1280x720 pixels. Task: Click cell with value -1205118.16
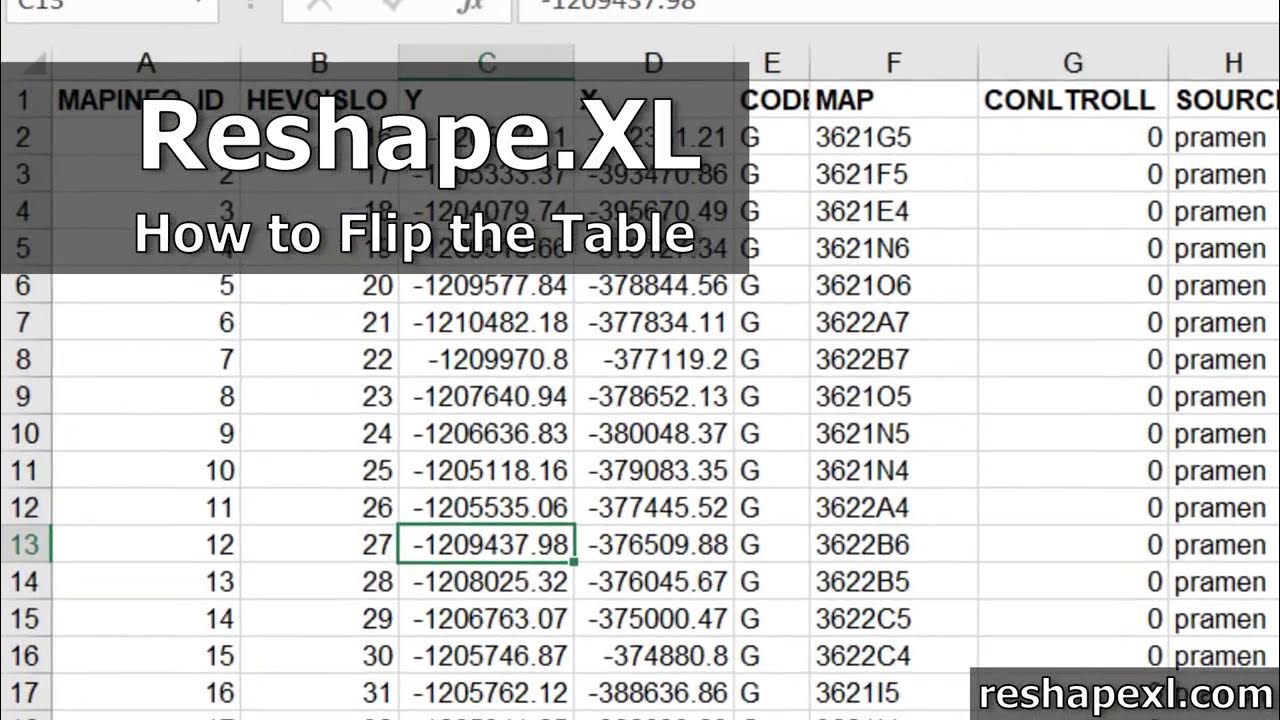click(x=486, y=471)
